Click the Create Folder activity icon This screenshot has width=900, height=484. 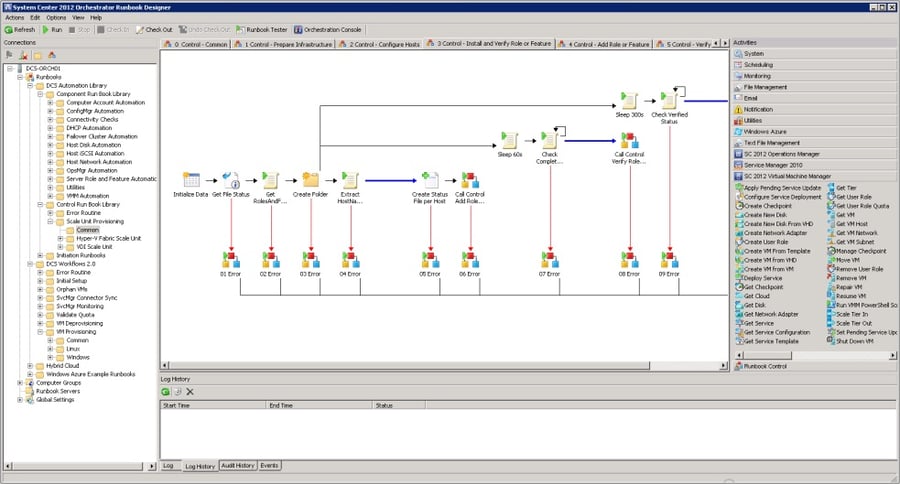point(311,180)
